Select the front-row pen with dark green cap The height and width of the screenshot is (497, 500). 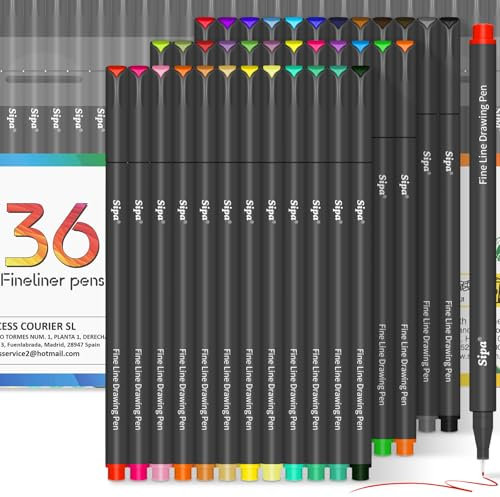pos(360,273)
